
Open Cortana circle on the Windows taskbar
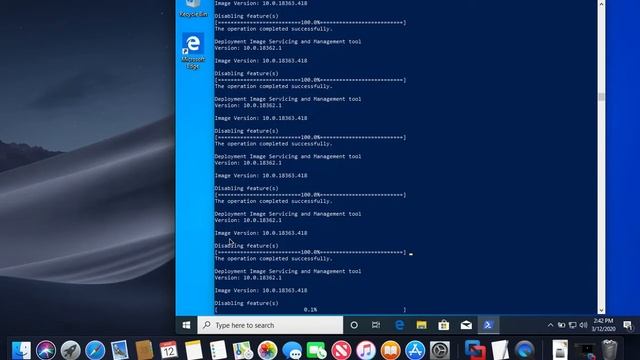point(354,325)
